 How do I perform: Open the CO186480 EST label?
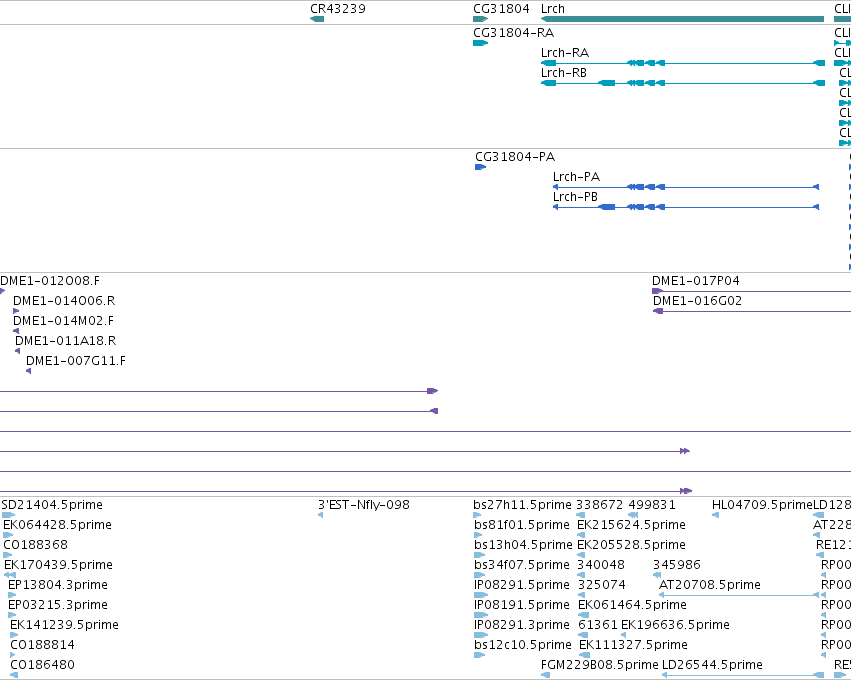[x=42, y=665]
